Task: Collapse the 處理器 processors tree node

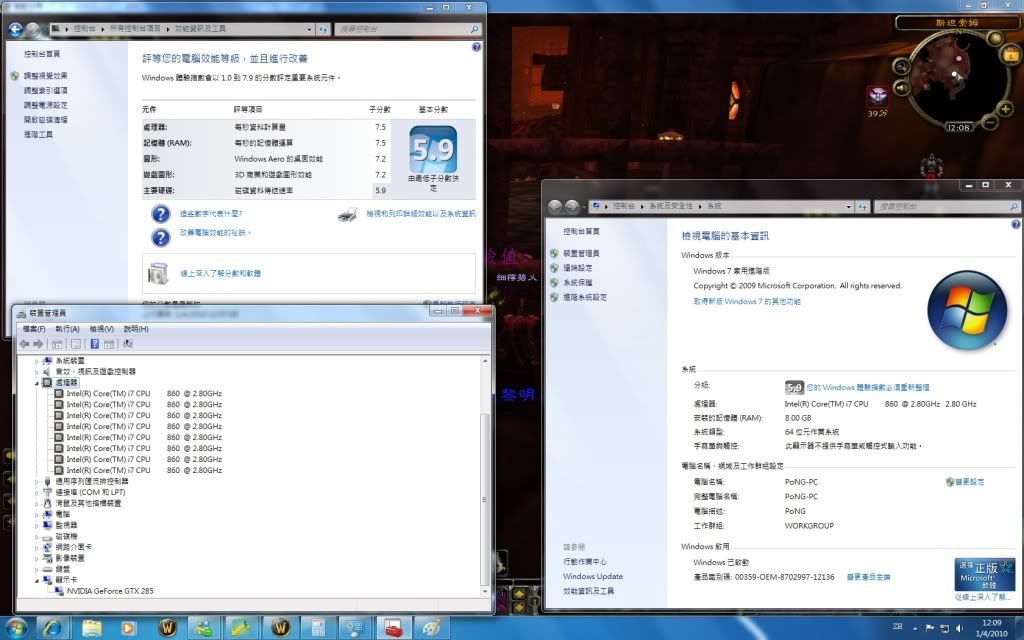Action: coord(38,382)
